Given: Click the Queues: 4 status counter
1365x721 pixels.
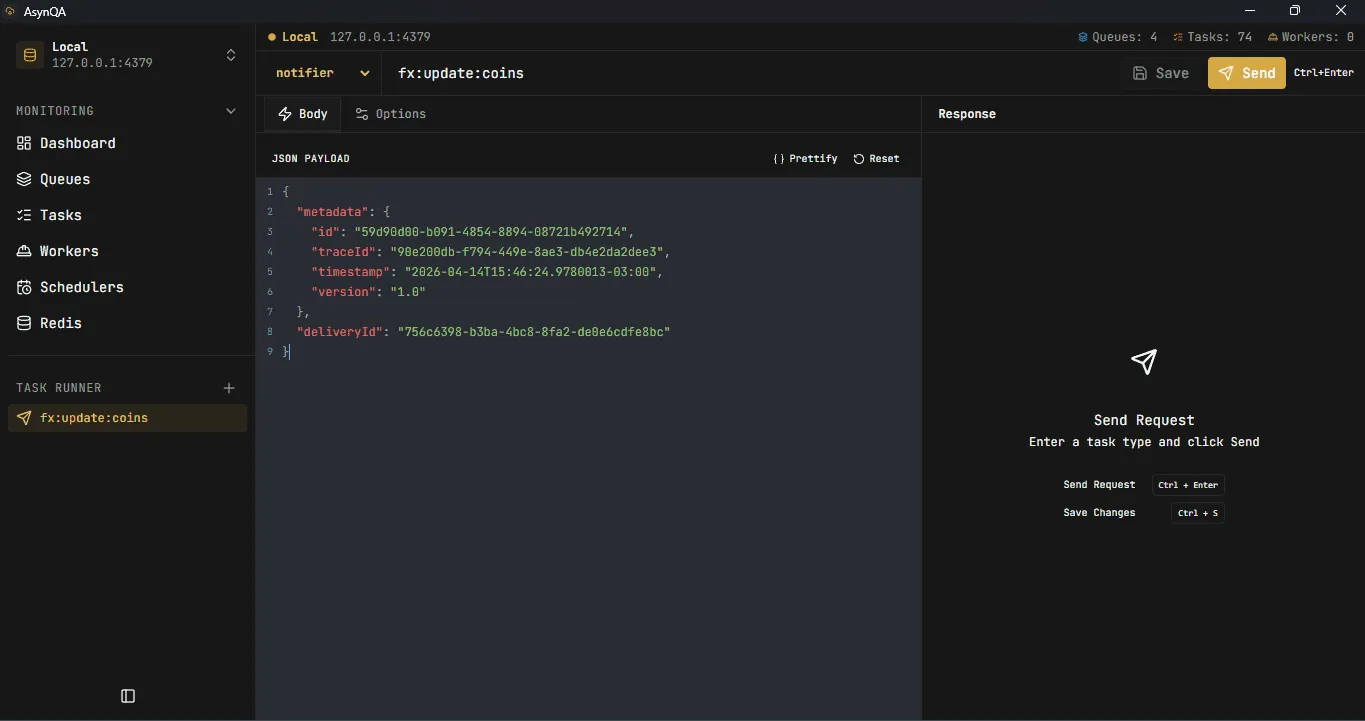Looking at the screenshot, I should (x=1117, y=37).
